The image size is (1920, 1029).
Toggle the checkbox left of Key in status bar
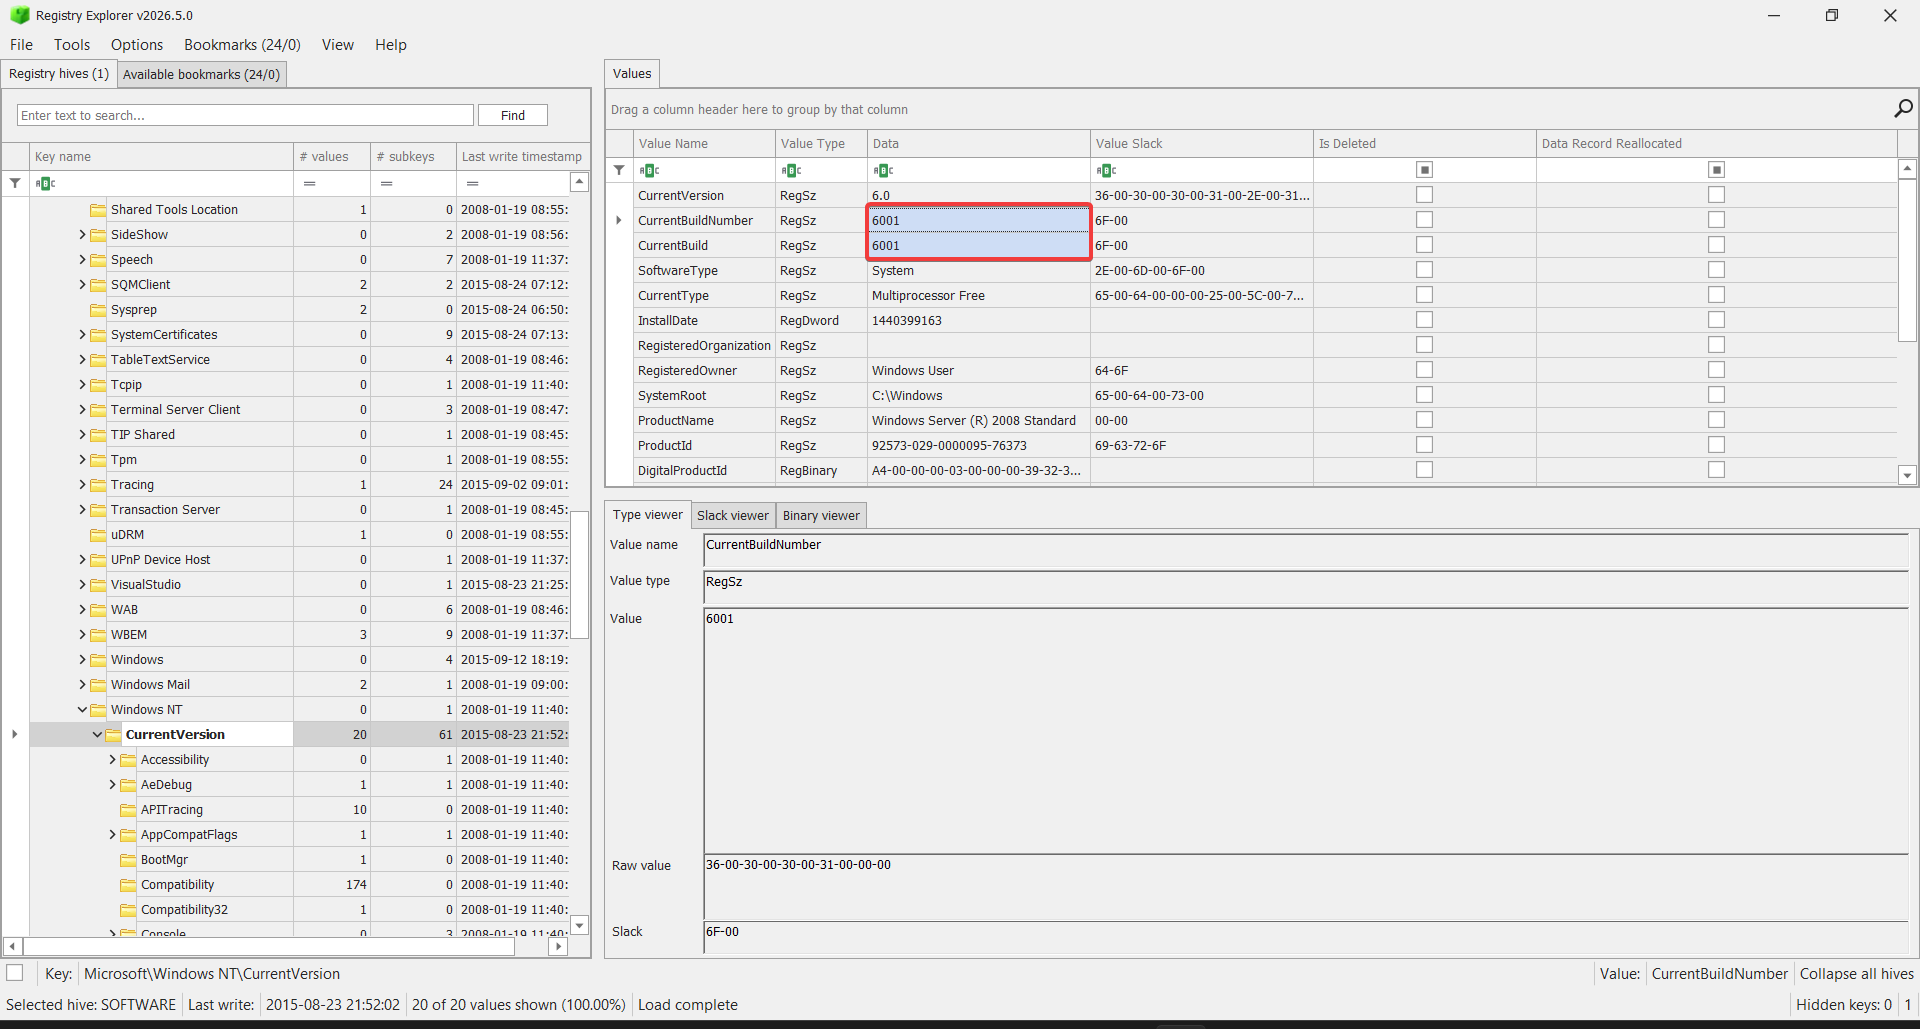pyautogui.click(x=15, y=972)
